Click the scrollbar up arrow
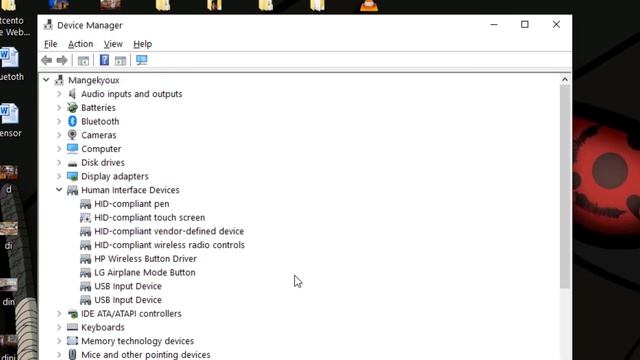Screen dimensions: 640x360 pos(565,80)
